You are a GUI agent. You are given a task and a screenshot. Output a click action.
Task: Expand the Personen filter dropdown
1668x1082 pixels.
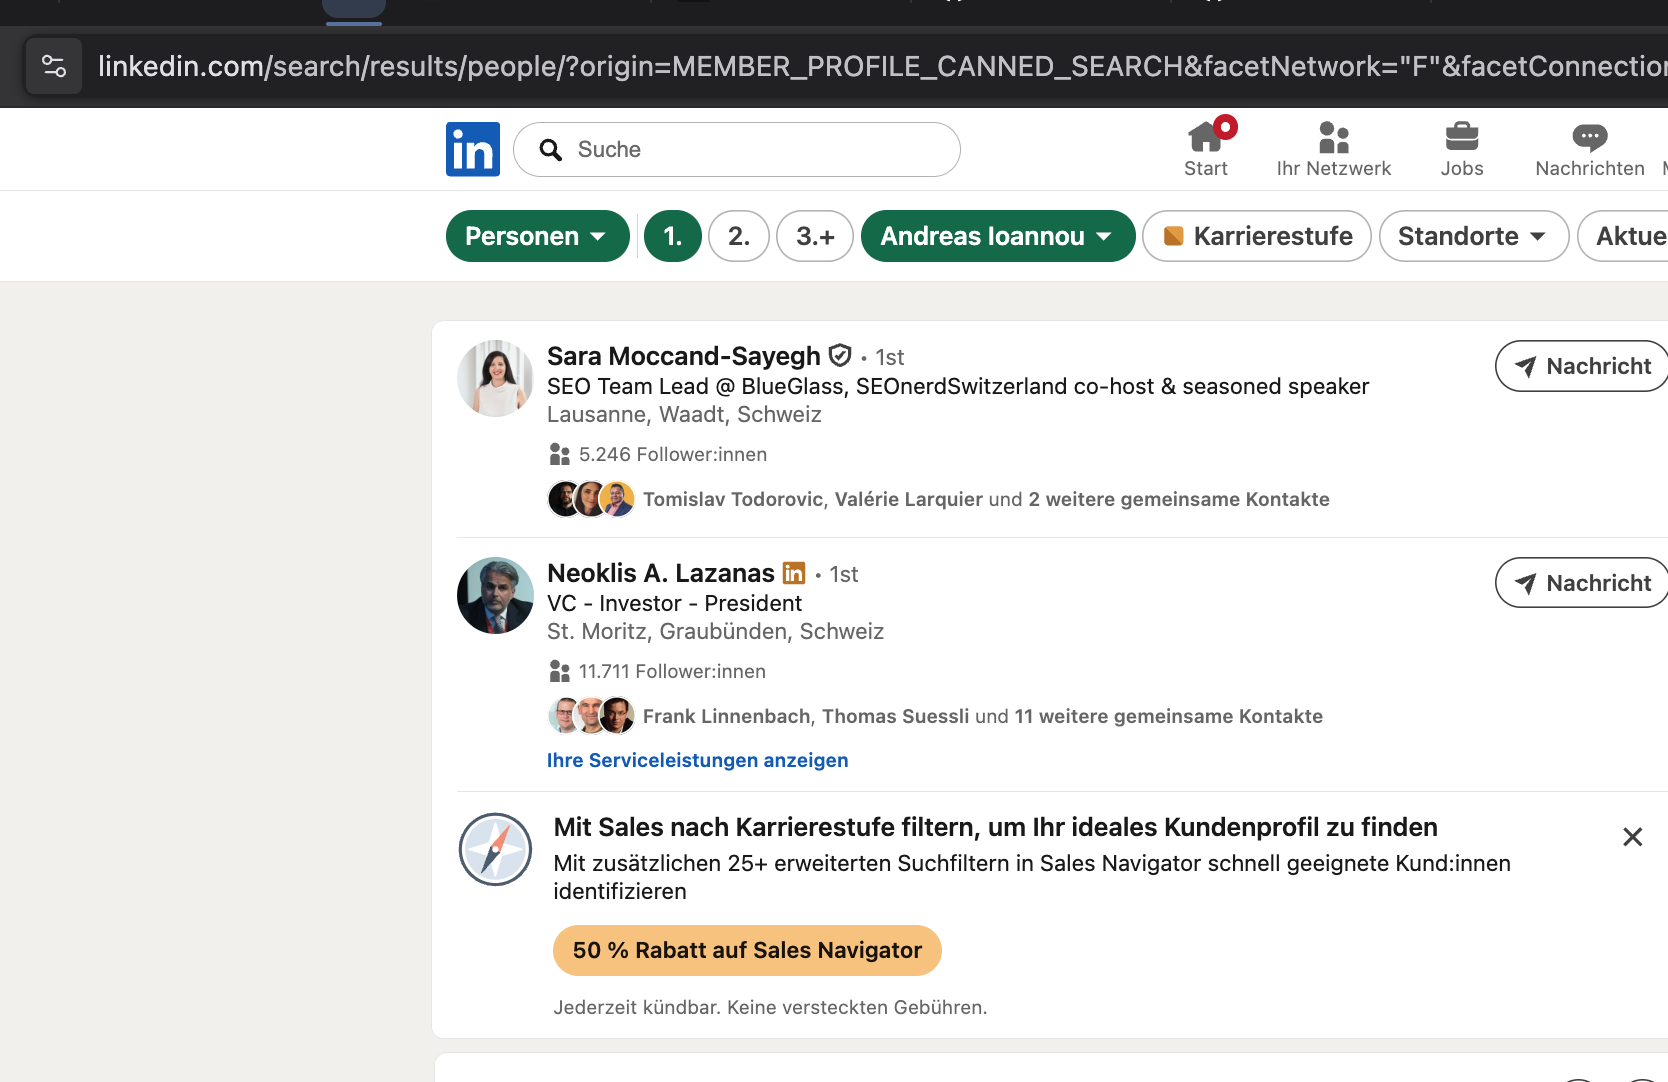click(538, 236)
